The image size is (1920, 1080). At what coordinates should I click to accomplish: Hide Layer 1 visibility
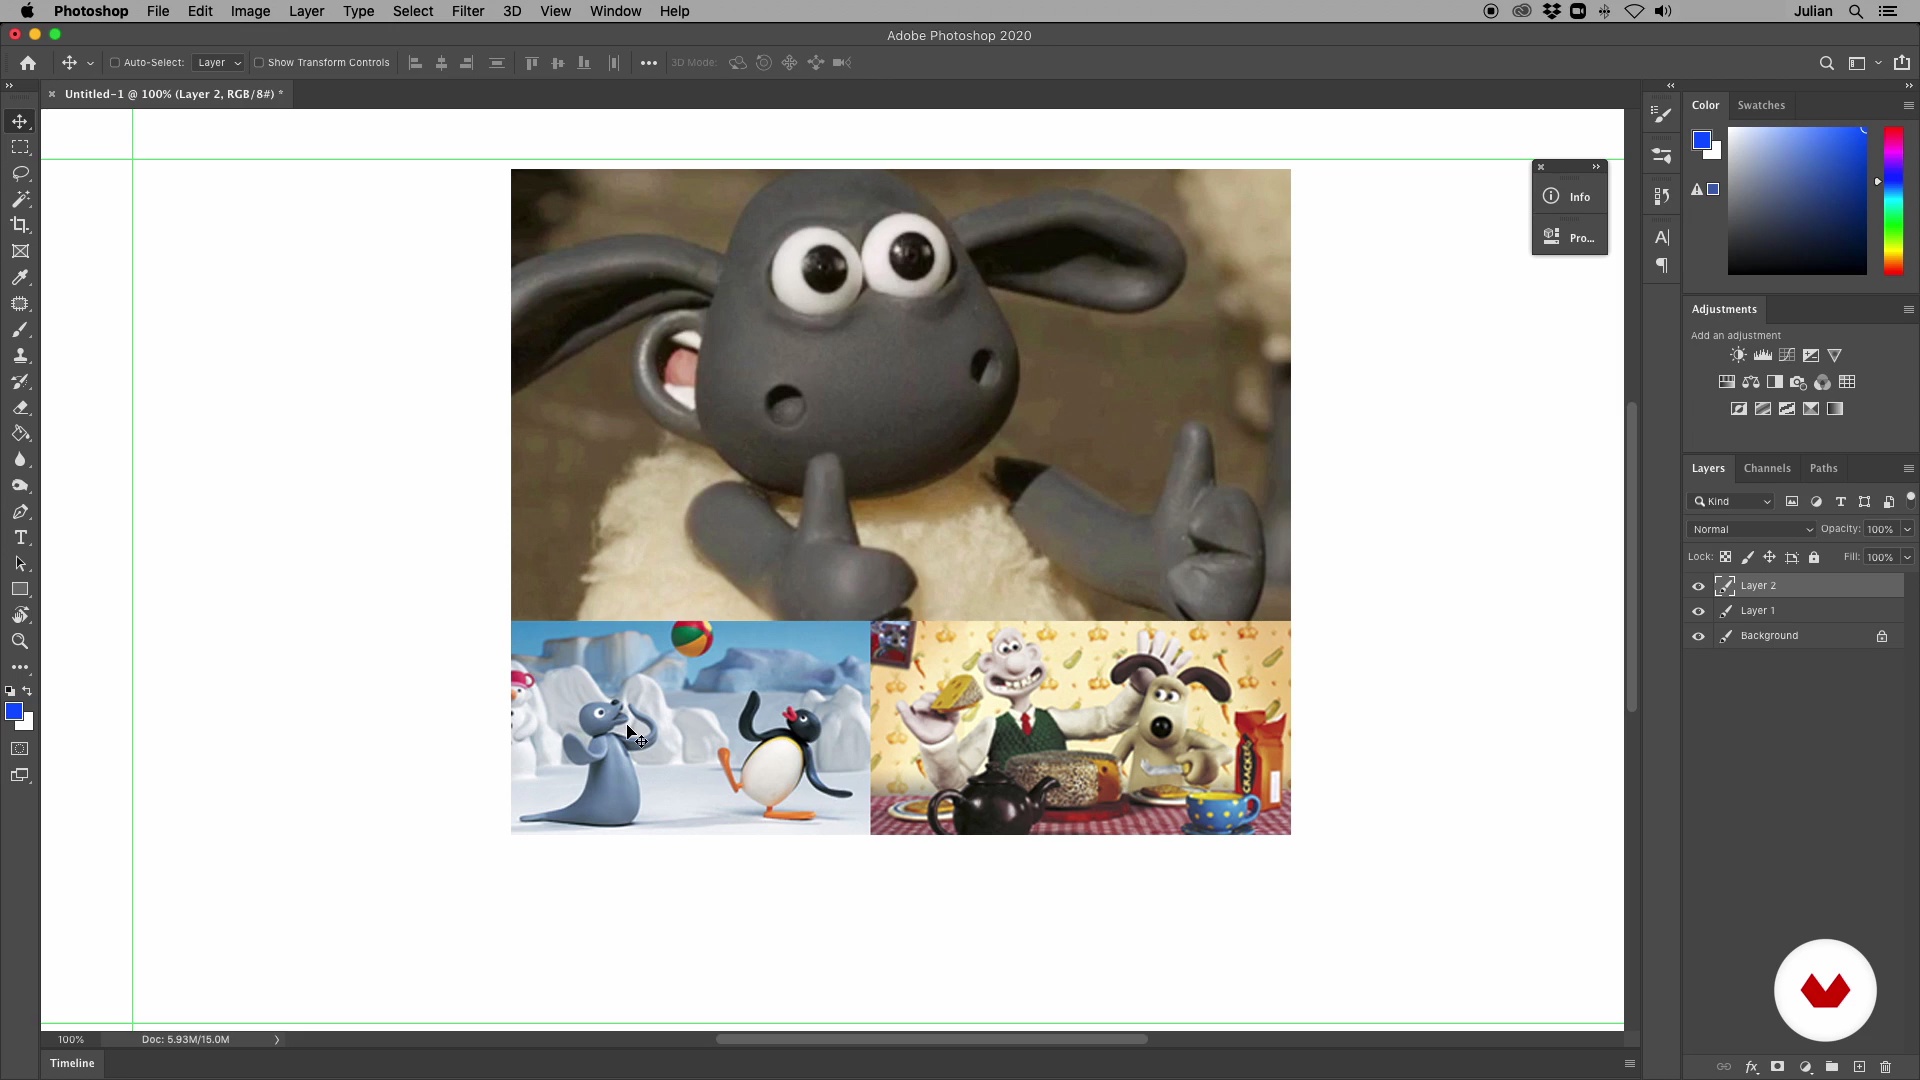1698,611
